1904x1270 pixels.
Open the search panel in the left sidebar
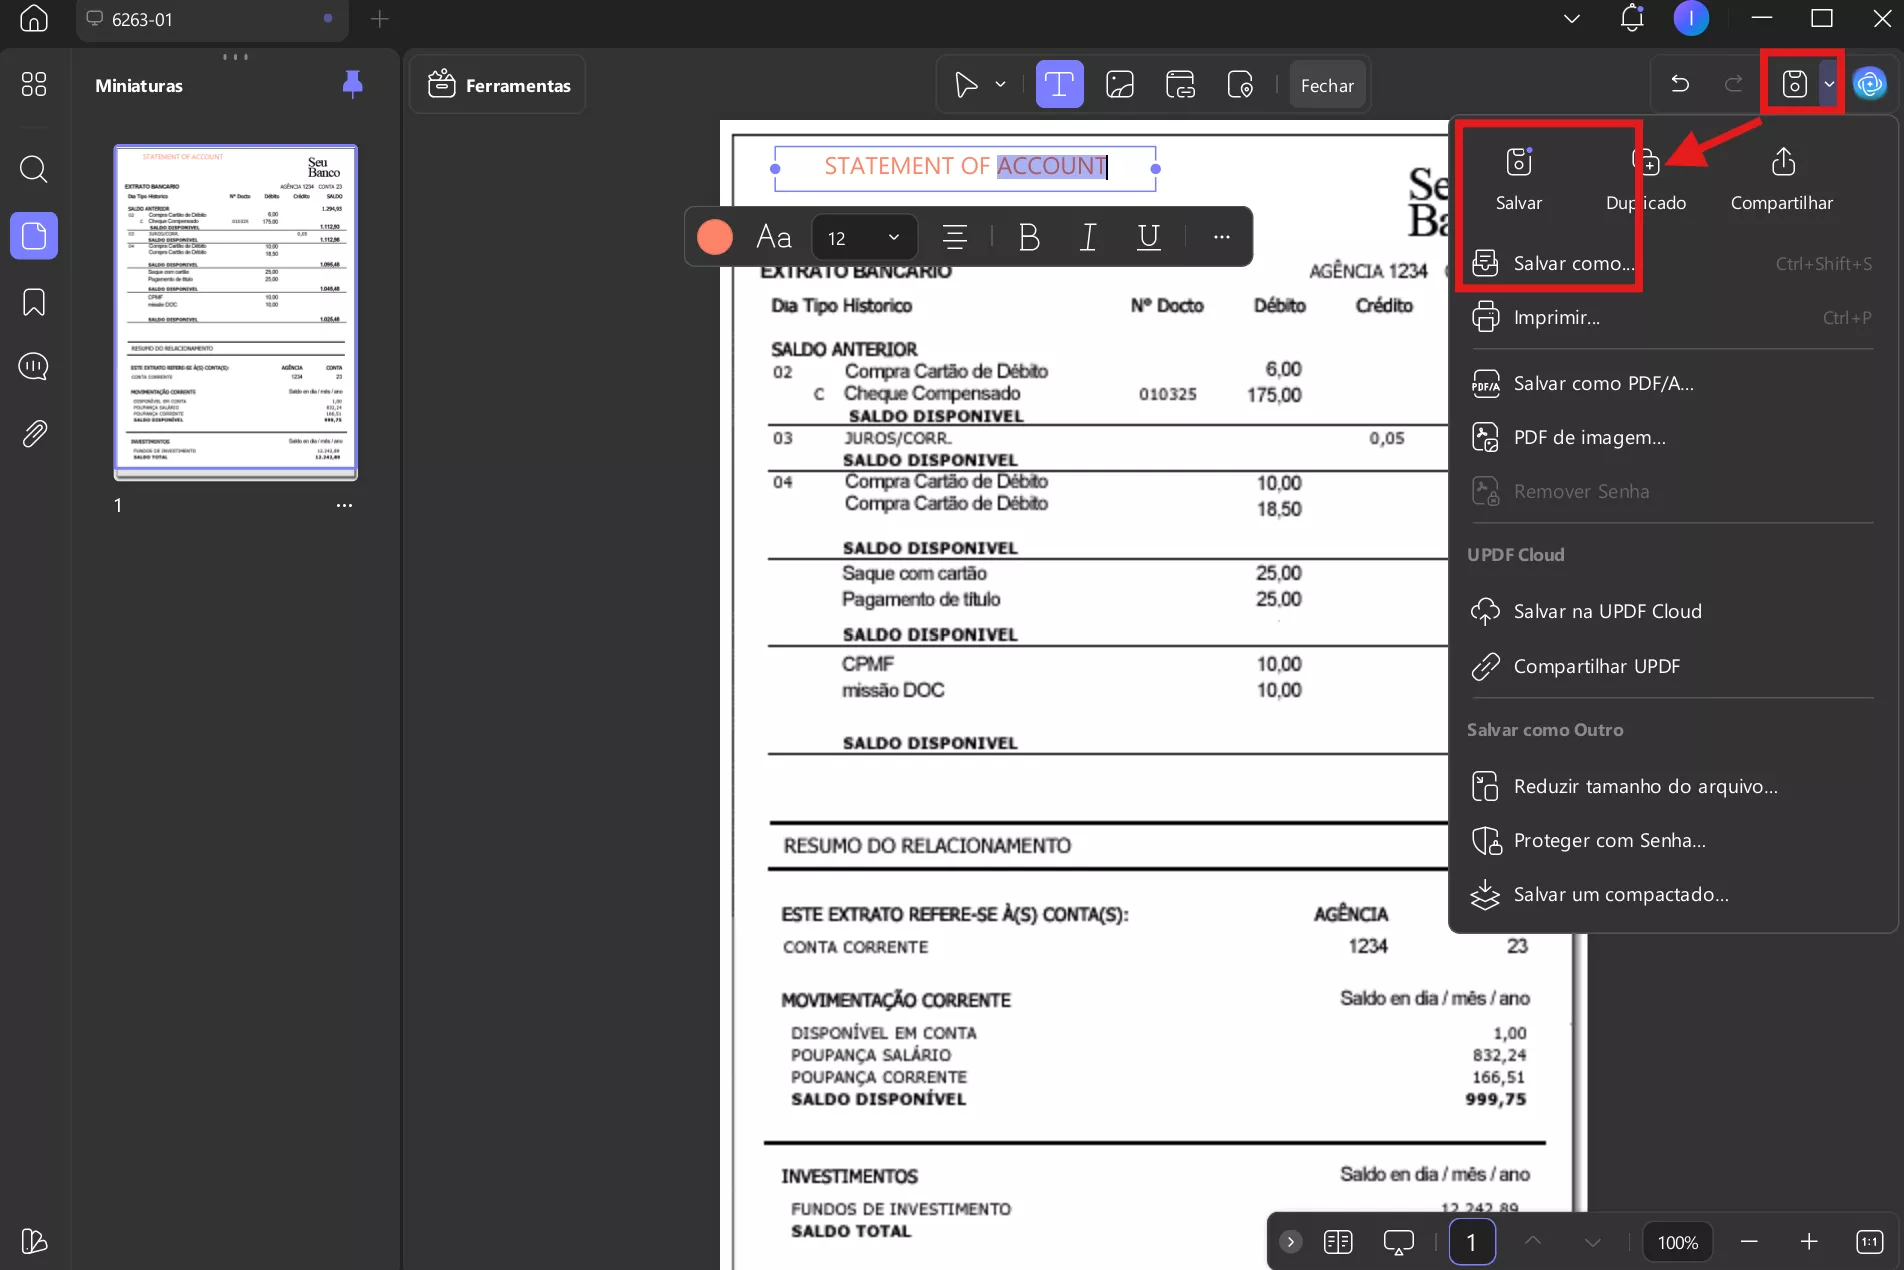coord(34,169)
